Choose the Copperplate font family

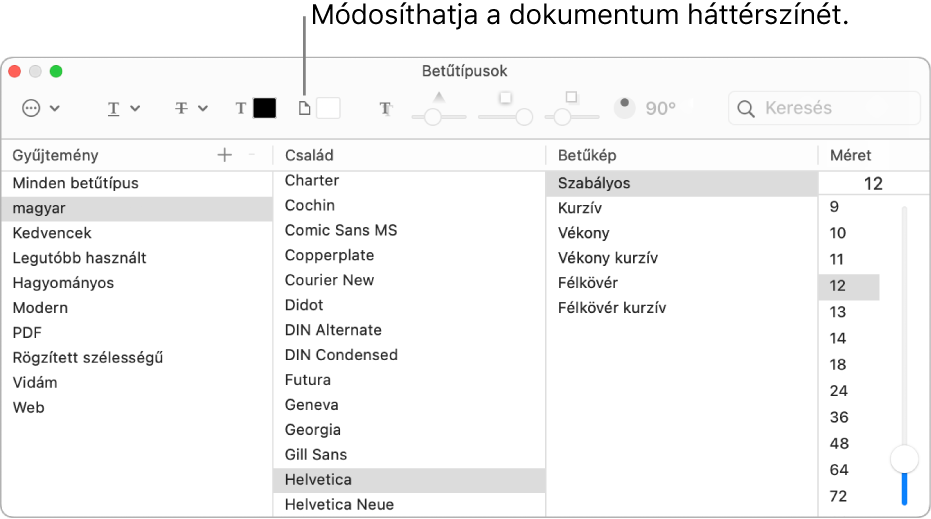pos(409,255)
